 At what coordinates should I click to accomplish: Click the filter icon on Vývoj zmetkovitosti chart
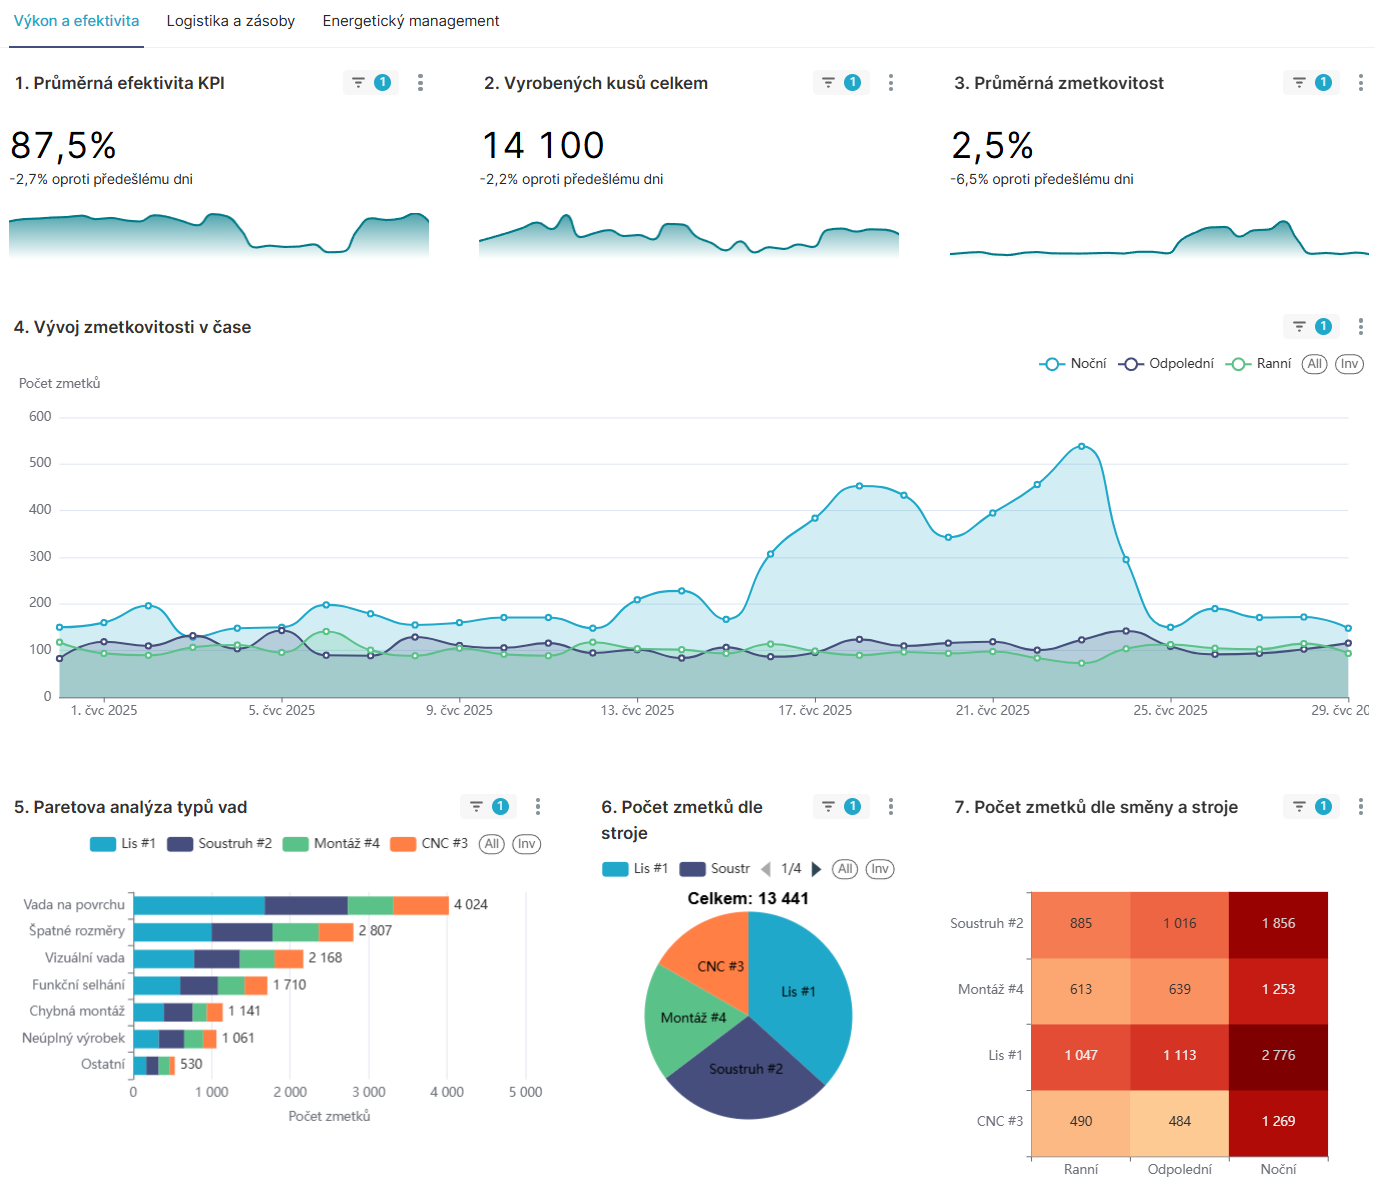[1299, 326]
